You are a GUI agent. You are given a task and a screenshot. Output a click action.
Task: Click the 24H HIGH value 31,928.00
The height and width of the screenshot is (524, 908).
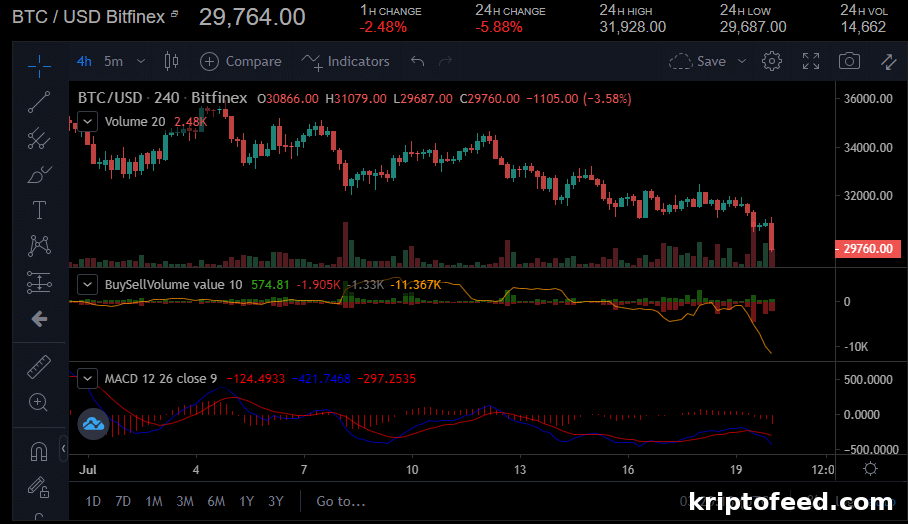[x=632, y=27]
